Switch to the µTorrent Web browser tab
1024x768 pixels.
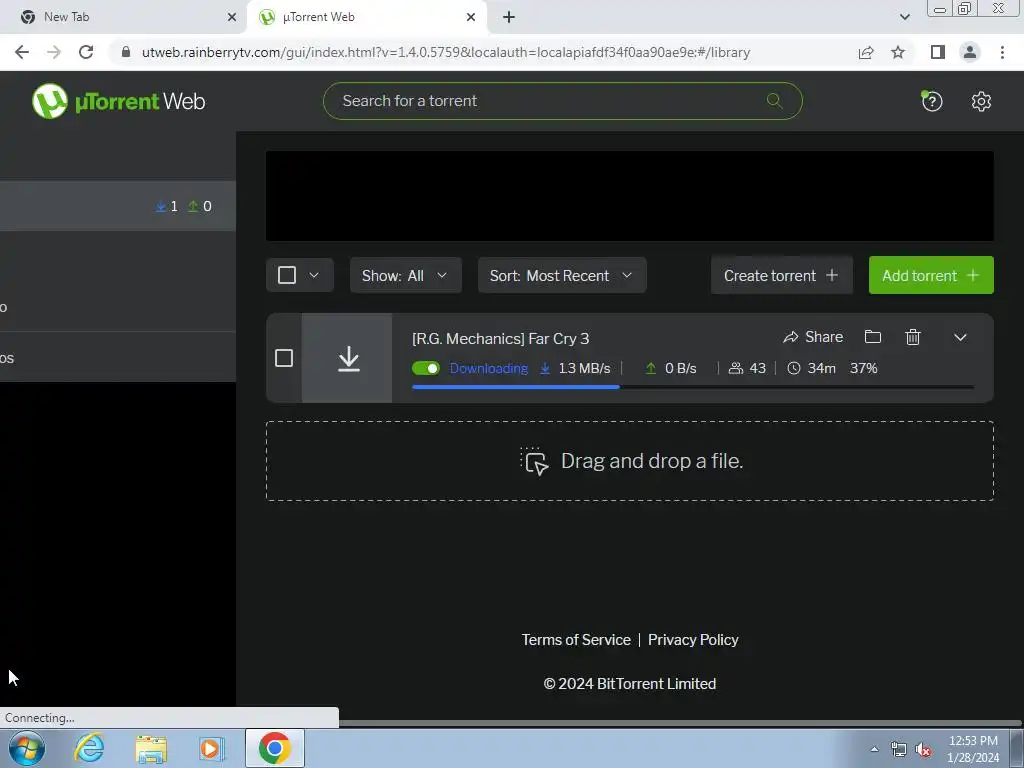coord(366,17)
